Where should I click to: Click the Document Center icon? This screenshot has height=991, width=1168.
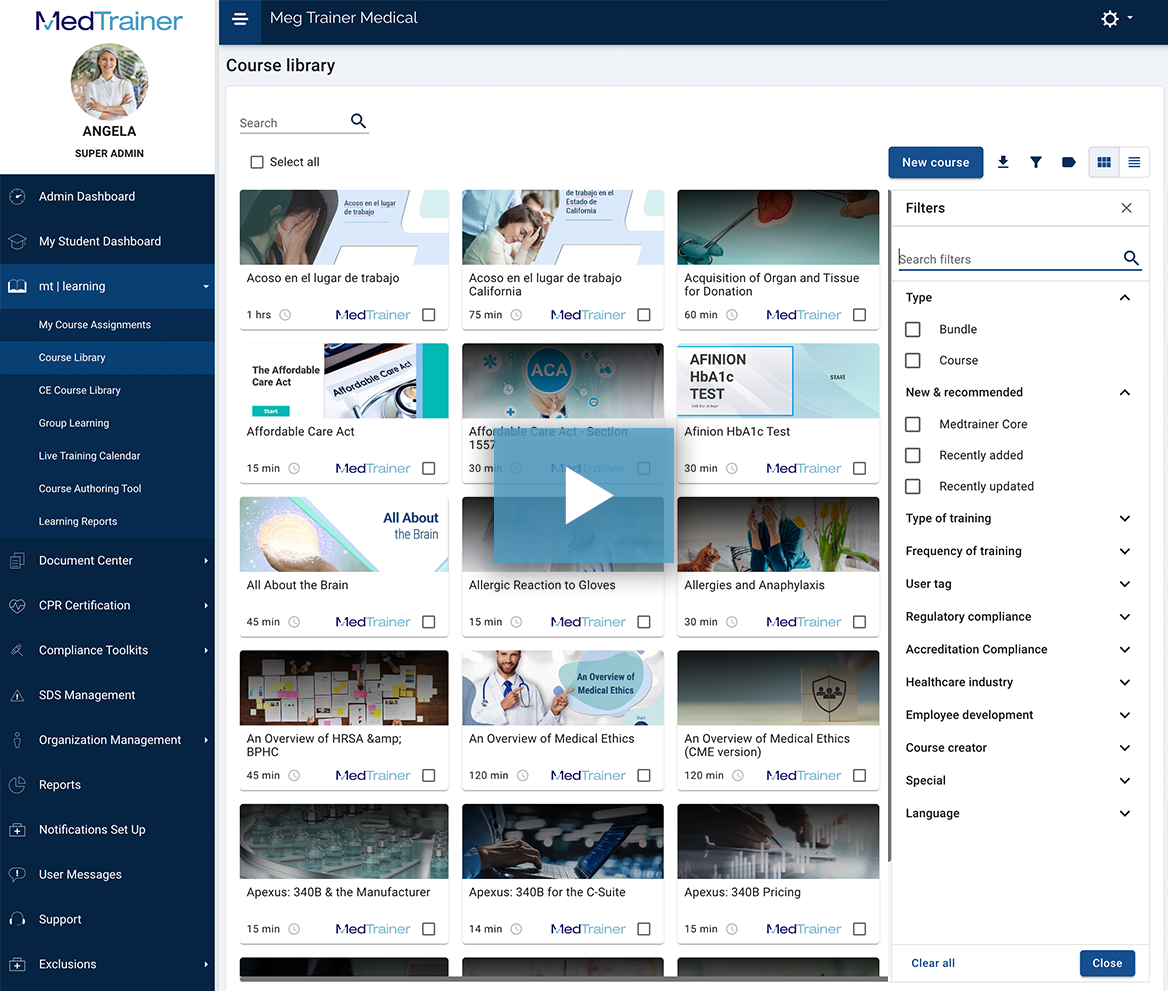tap(17, 560)
